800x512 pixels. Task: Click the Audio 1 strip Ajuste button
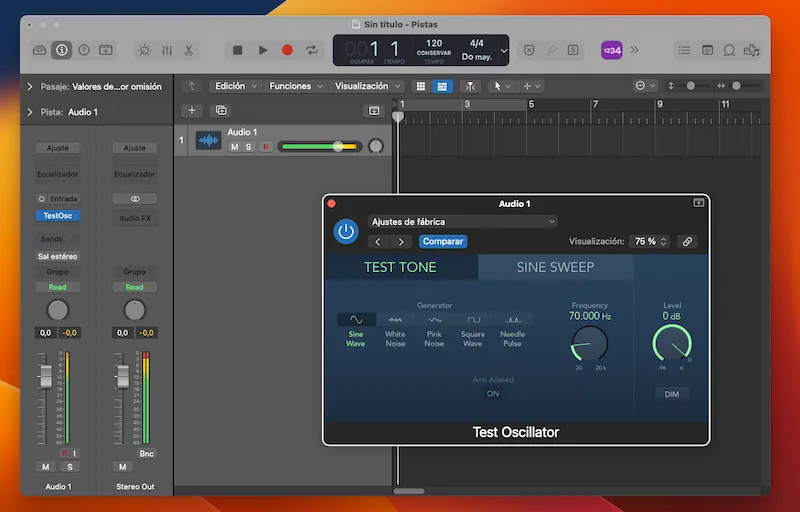click(x=58, y=148)
